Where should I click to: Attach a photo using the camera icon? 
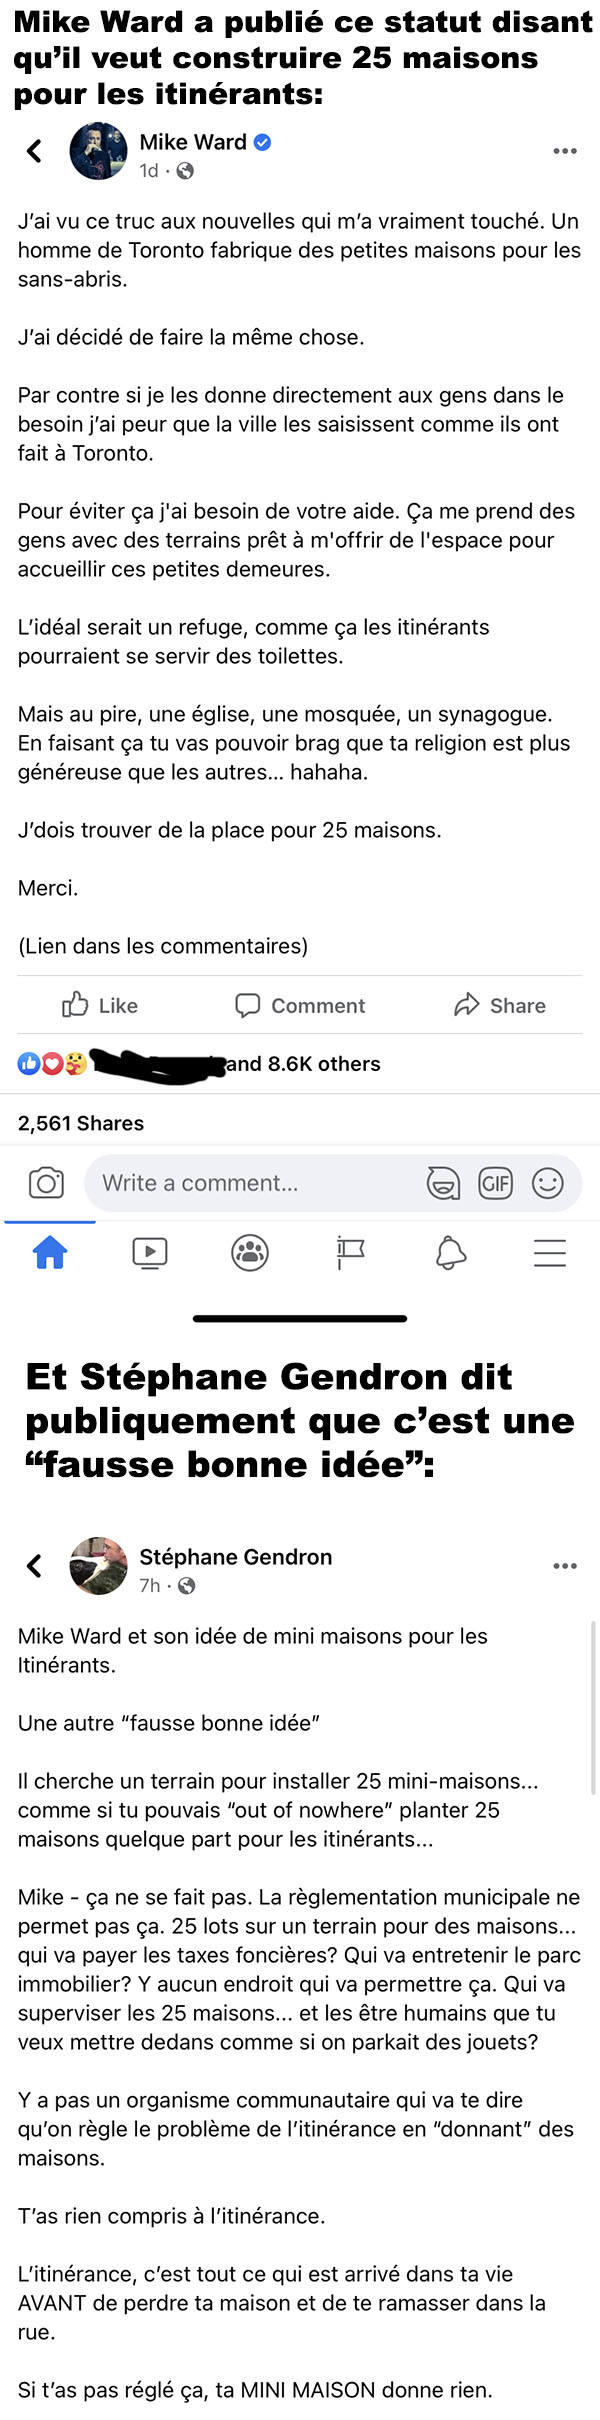coord(46,1183)
